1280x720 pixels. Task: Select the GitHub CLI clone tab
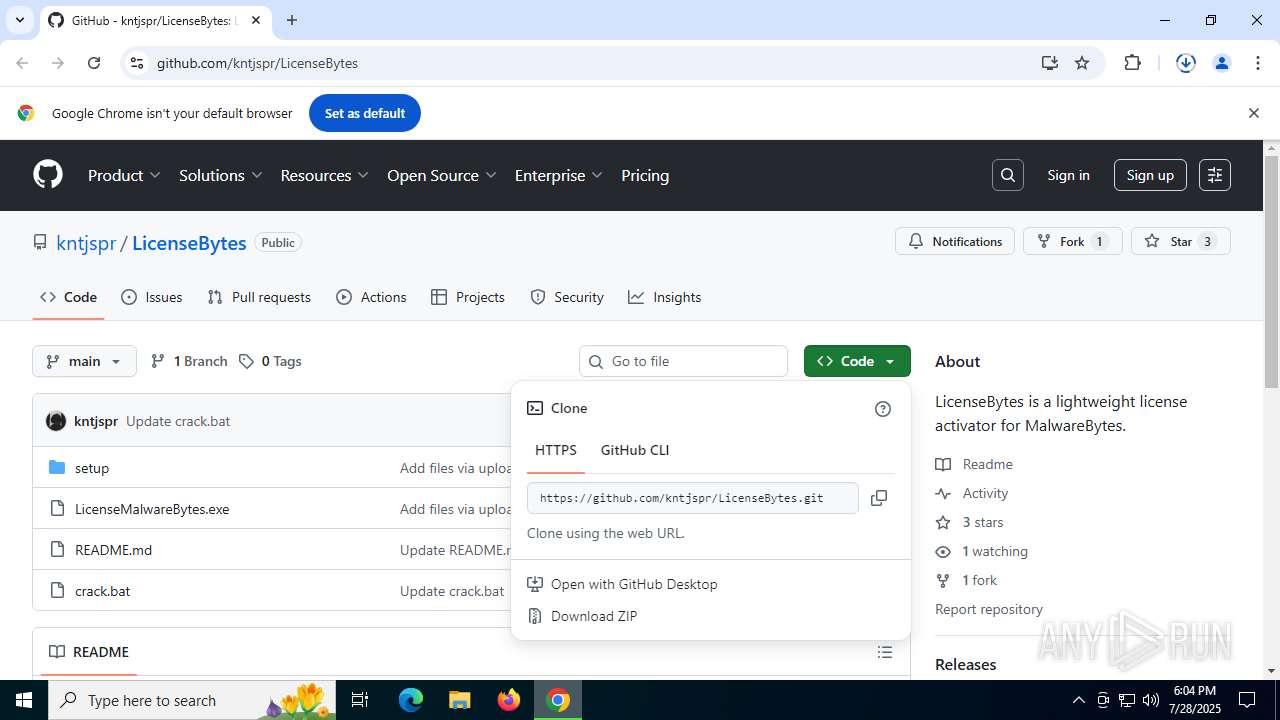(x=635, y=450)
